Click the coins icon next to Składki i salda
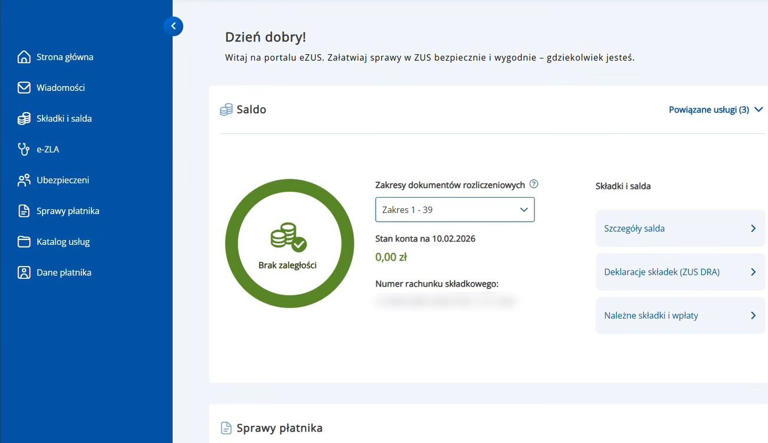768x443 pixels. (x=24, y=119)
